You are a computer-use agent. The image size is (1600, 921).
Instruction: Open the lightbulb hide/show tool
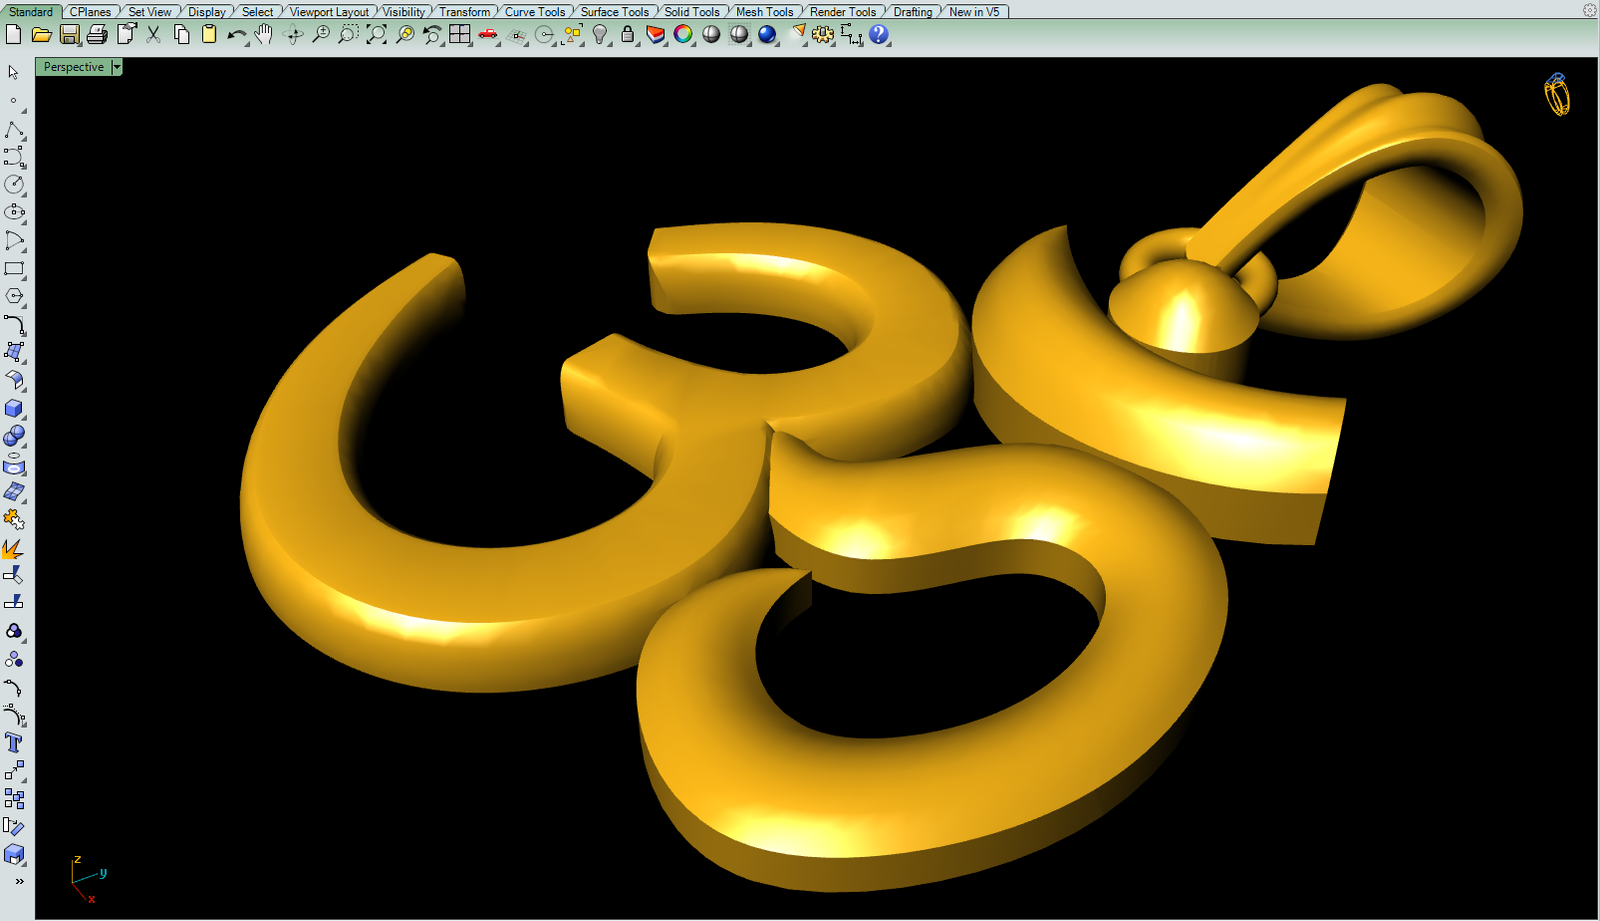[600, 34]
